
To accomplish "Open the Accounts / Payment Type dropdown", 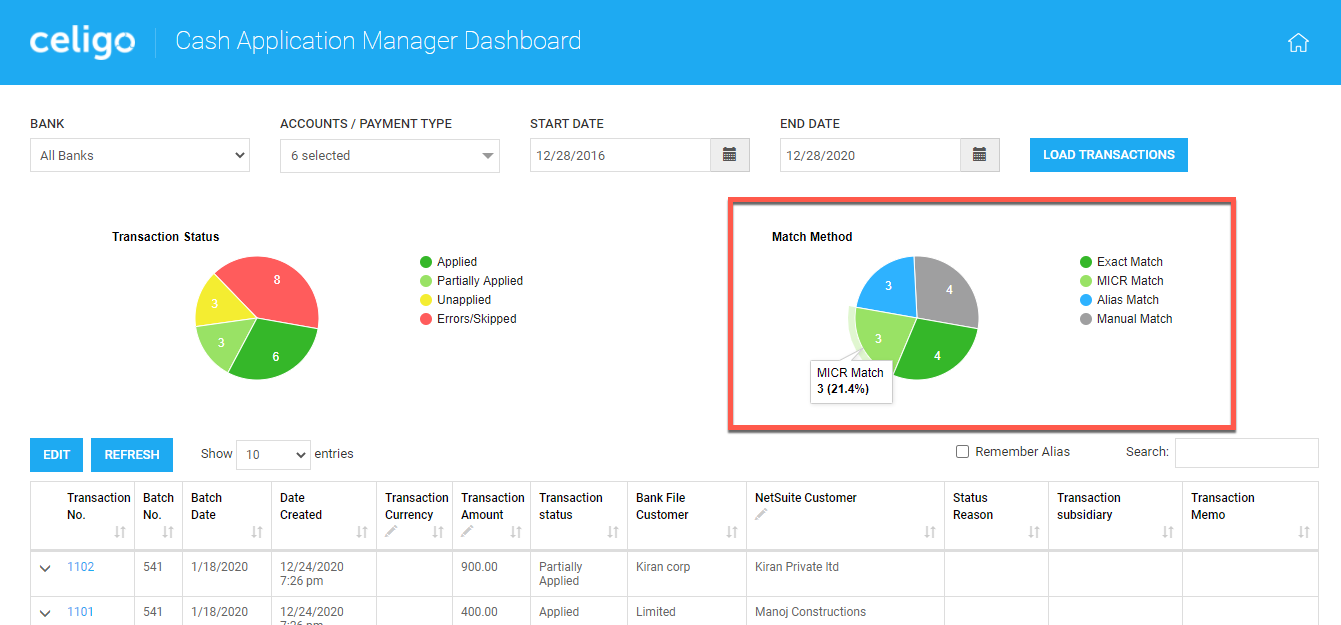I will (390, 155).
